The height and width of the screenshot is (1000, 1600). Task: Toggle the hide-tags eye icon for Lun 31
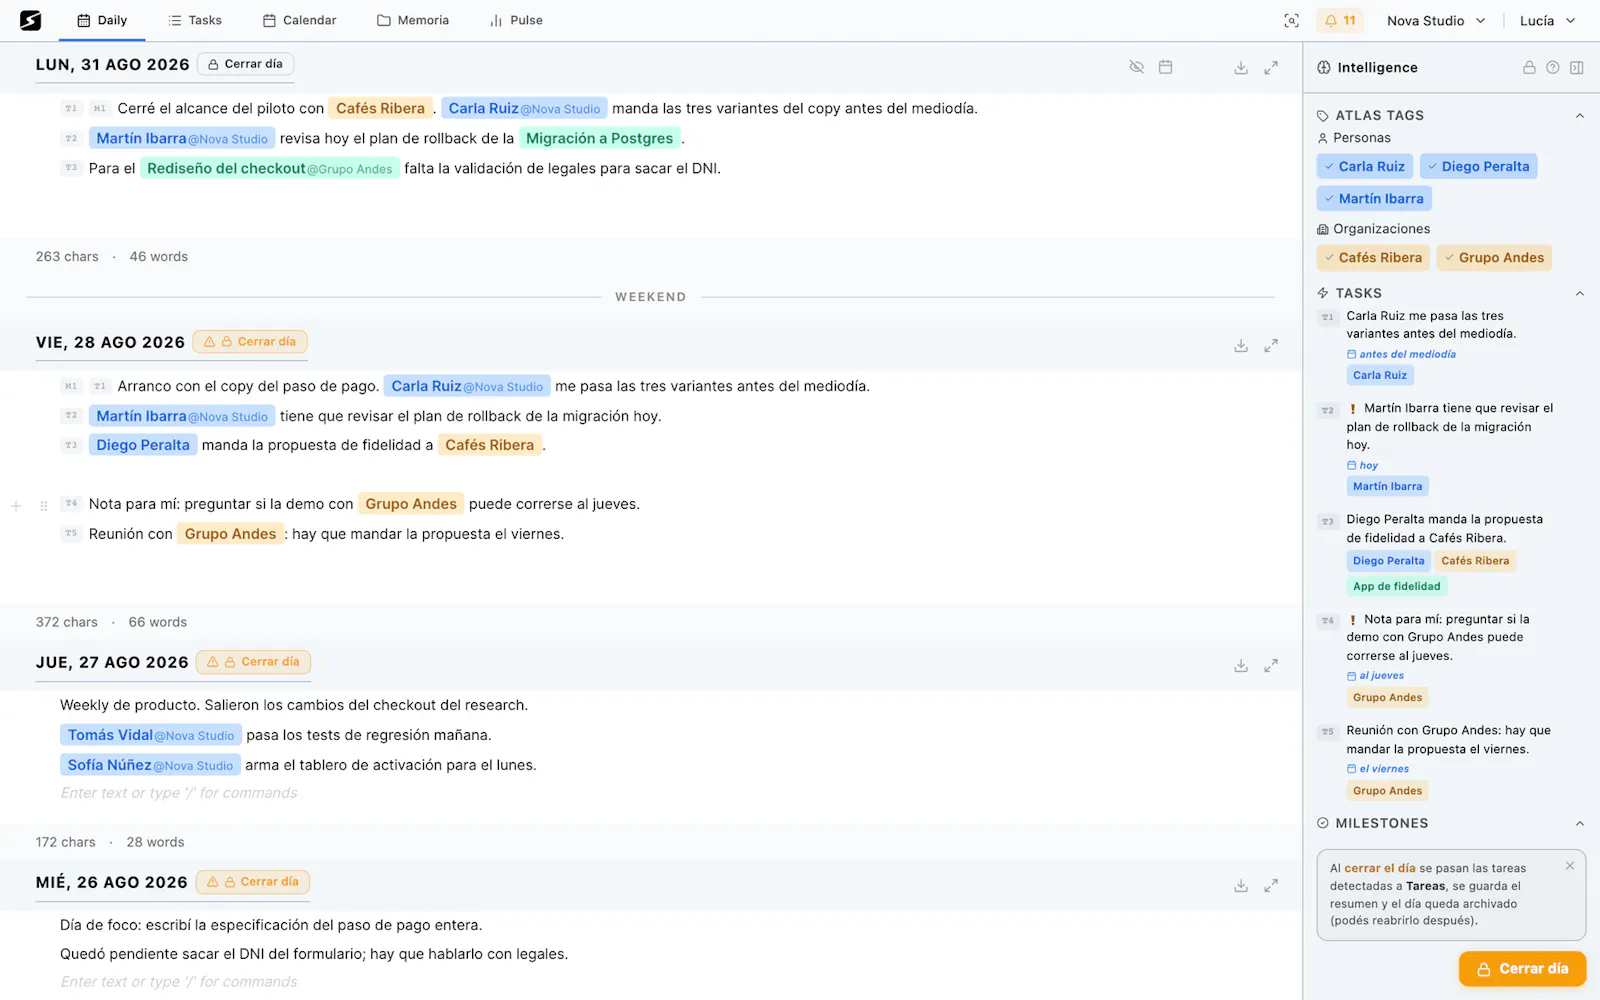[1136, 67]
